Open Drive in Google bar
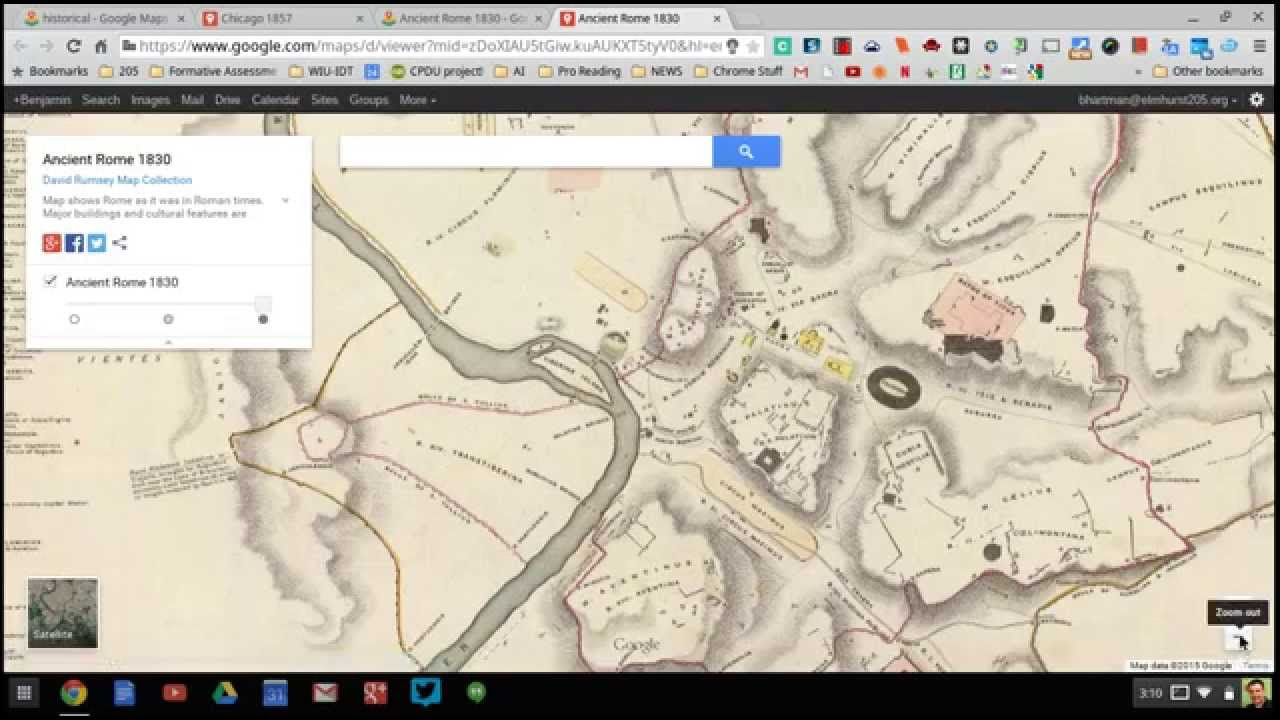 (227, 100)
